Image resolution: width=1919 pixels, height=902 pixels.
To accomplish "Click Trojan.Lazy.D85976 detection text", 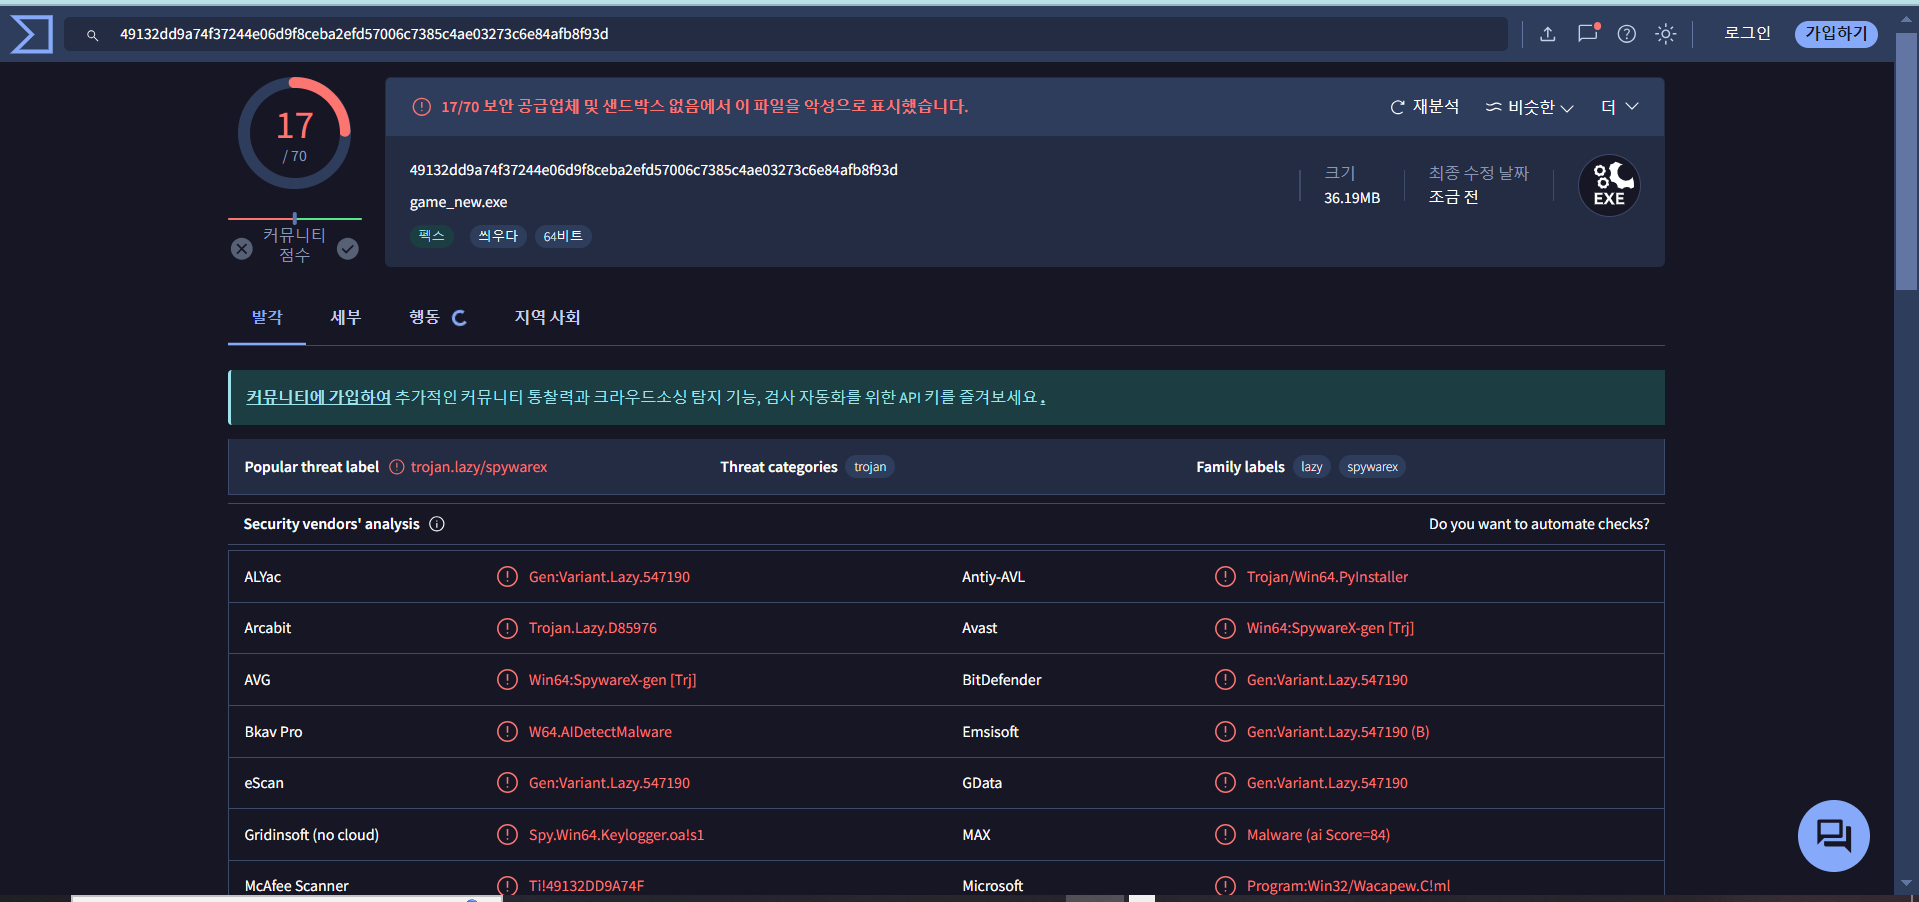I will click(x=593, y=628).
